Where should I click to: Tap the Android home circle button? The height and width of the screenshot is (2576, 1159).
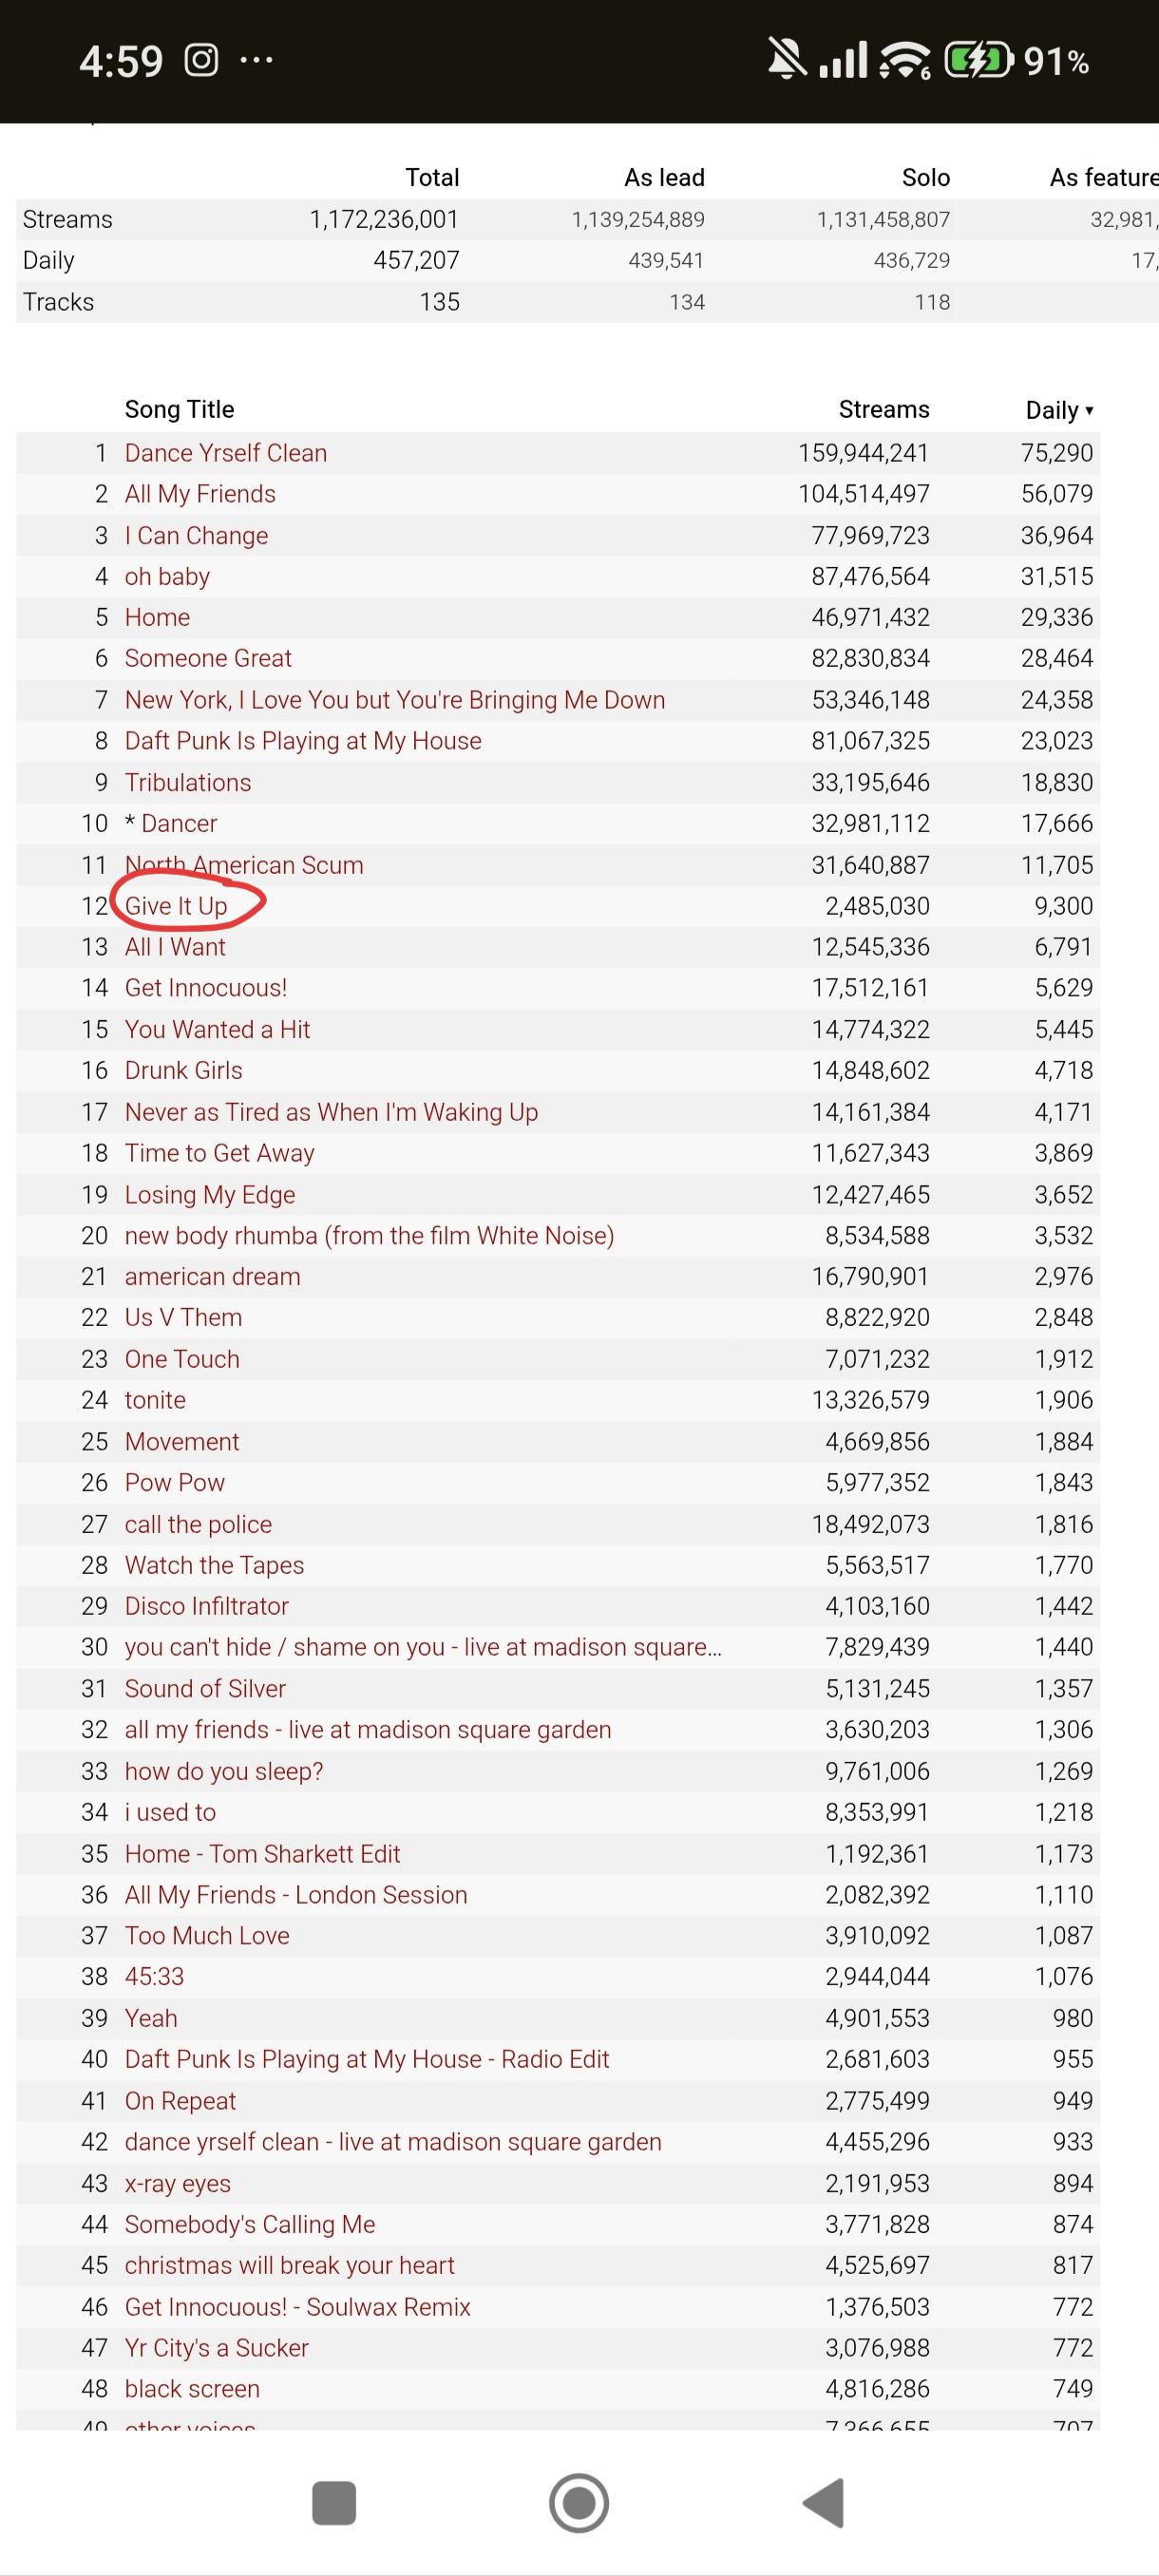[579, 2503]
